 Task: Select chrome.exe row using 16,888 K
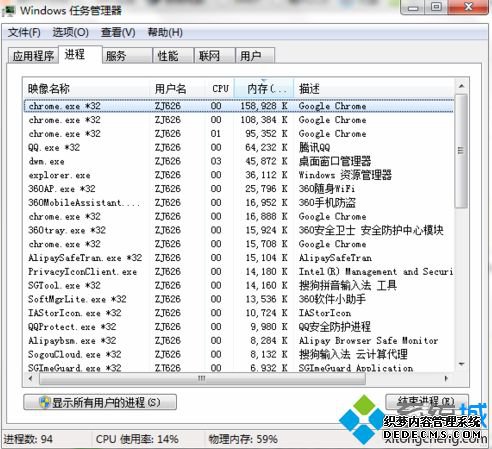(x=239, y=216)
